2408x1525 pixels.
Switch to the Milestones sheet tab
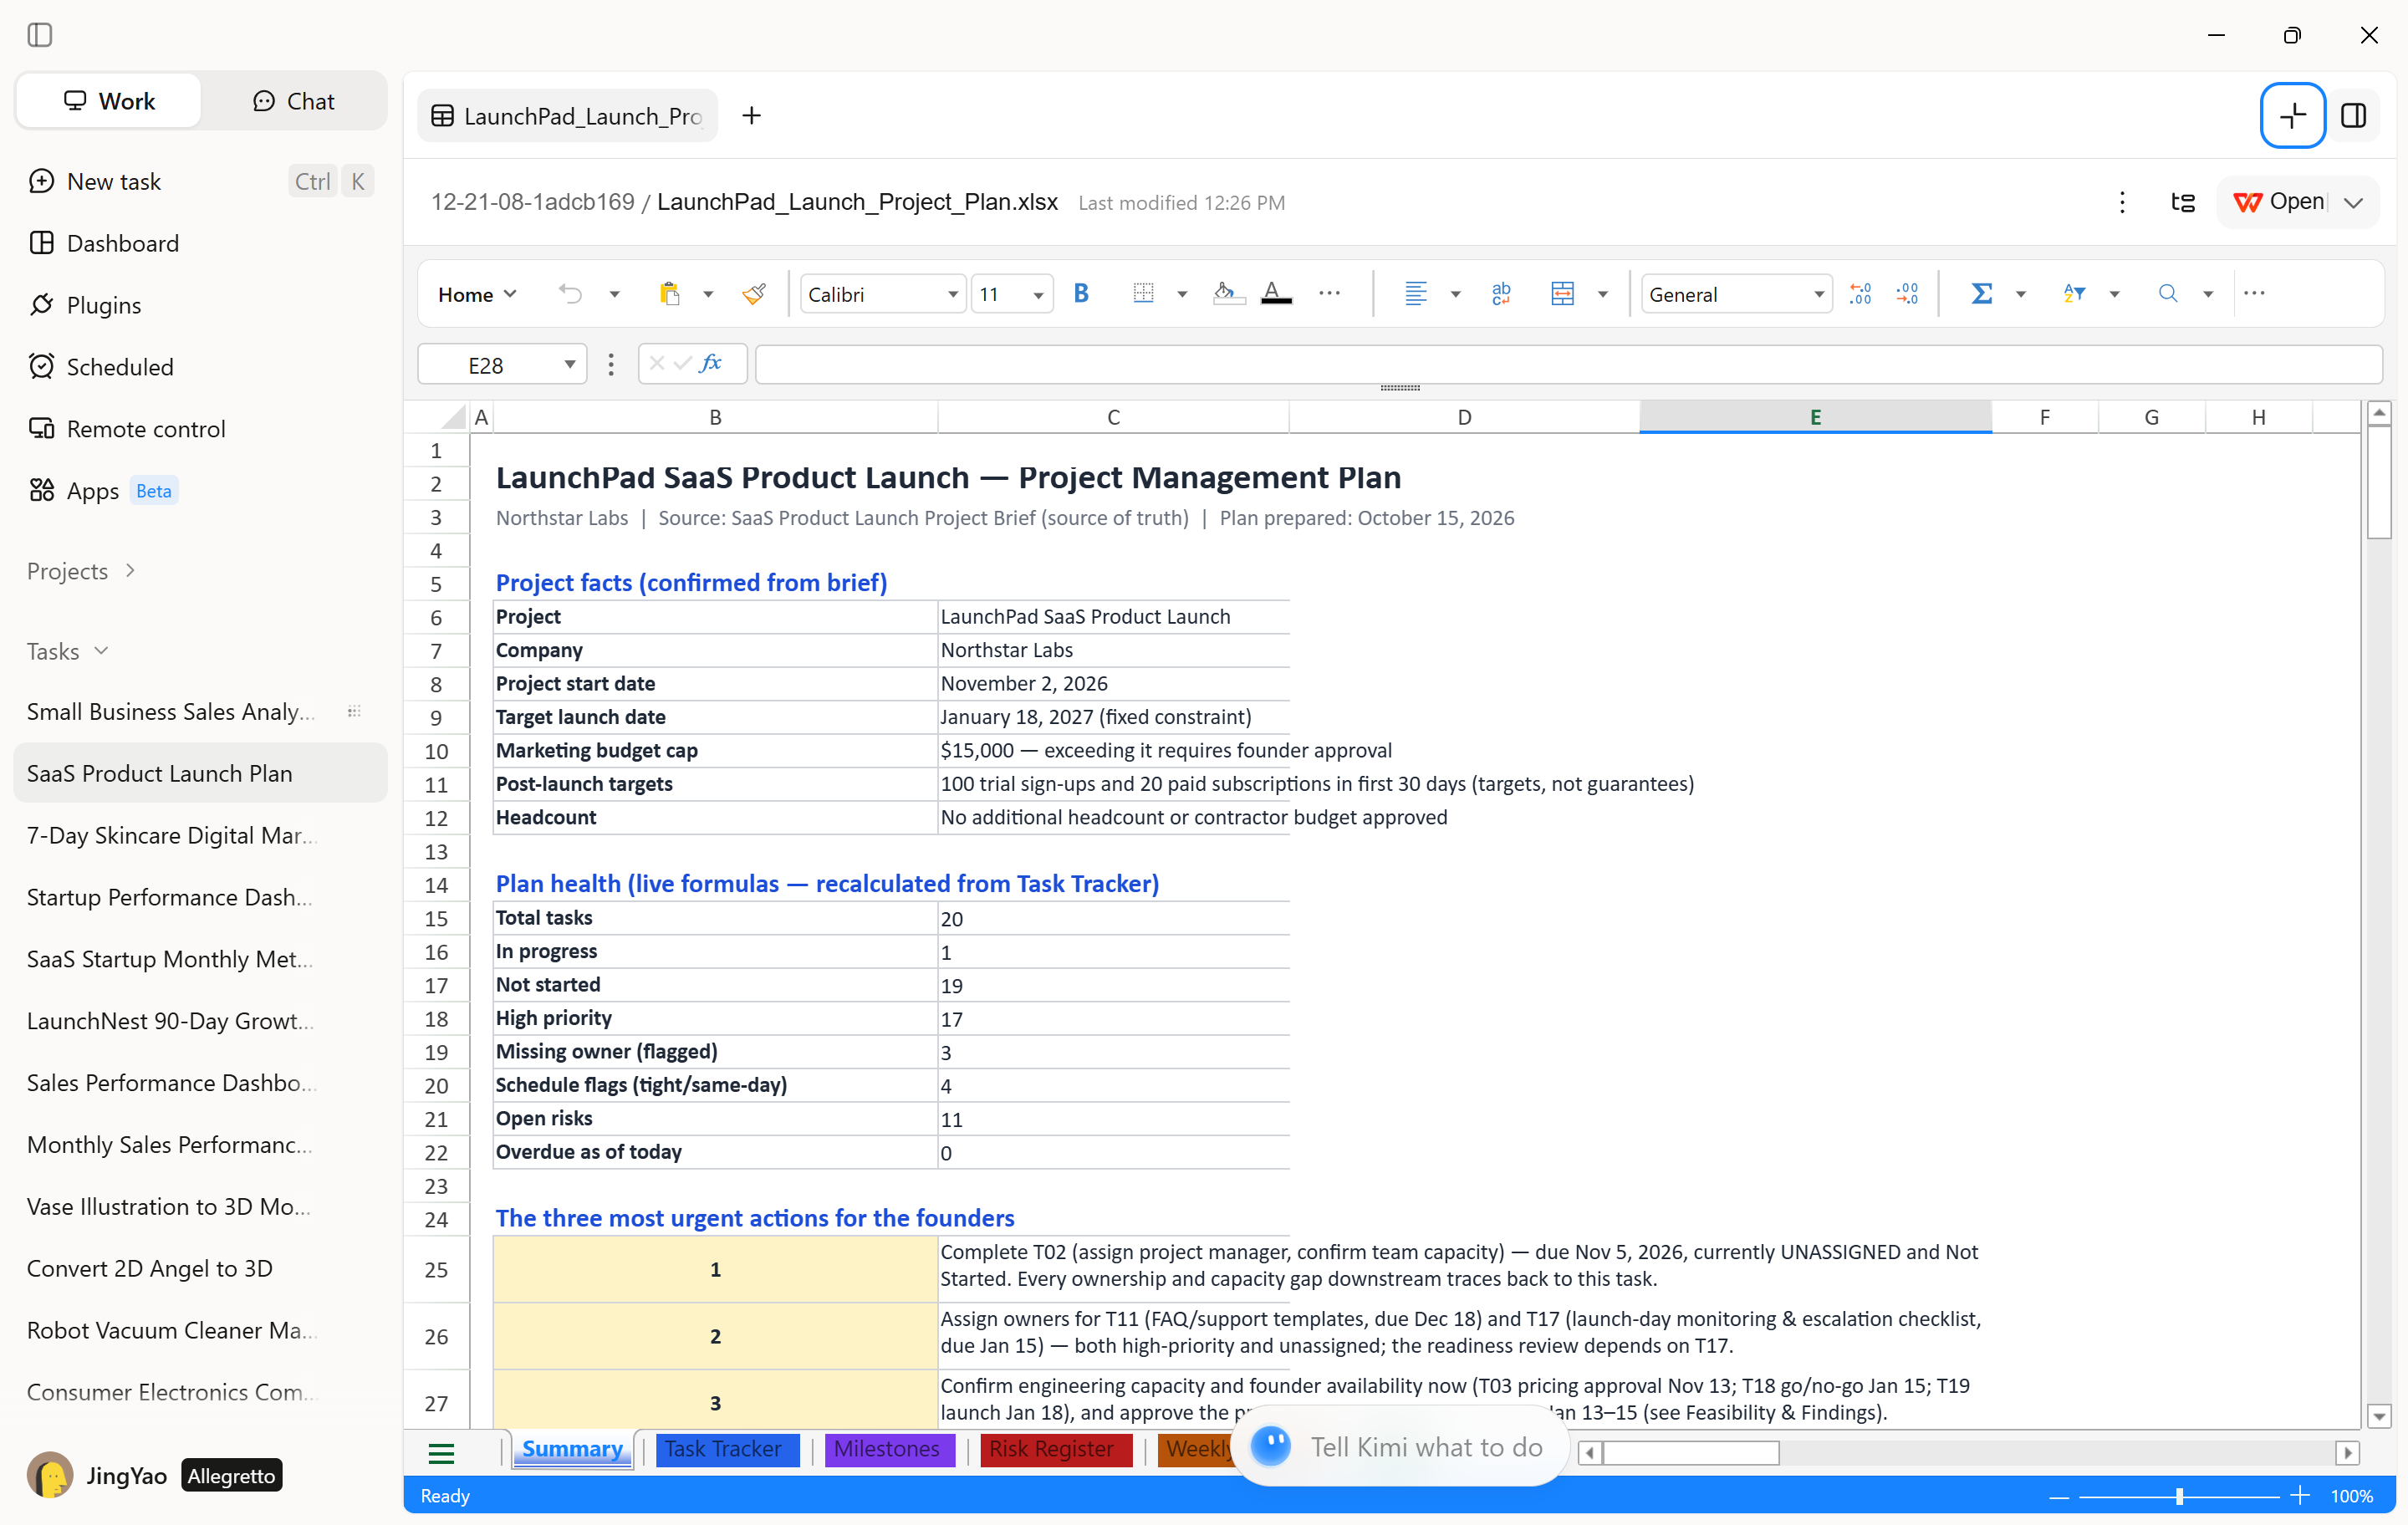(x=888, y=1449)
